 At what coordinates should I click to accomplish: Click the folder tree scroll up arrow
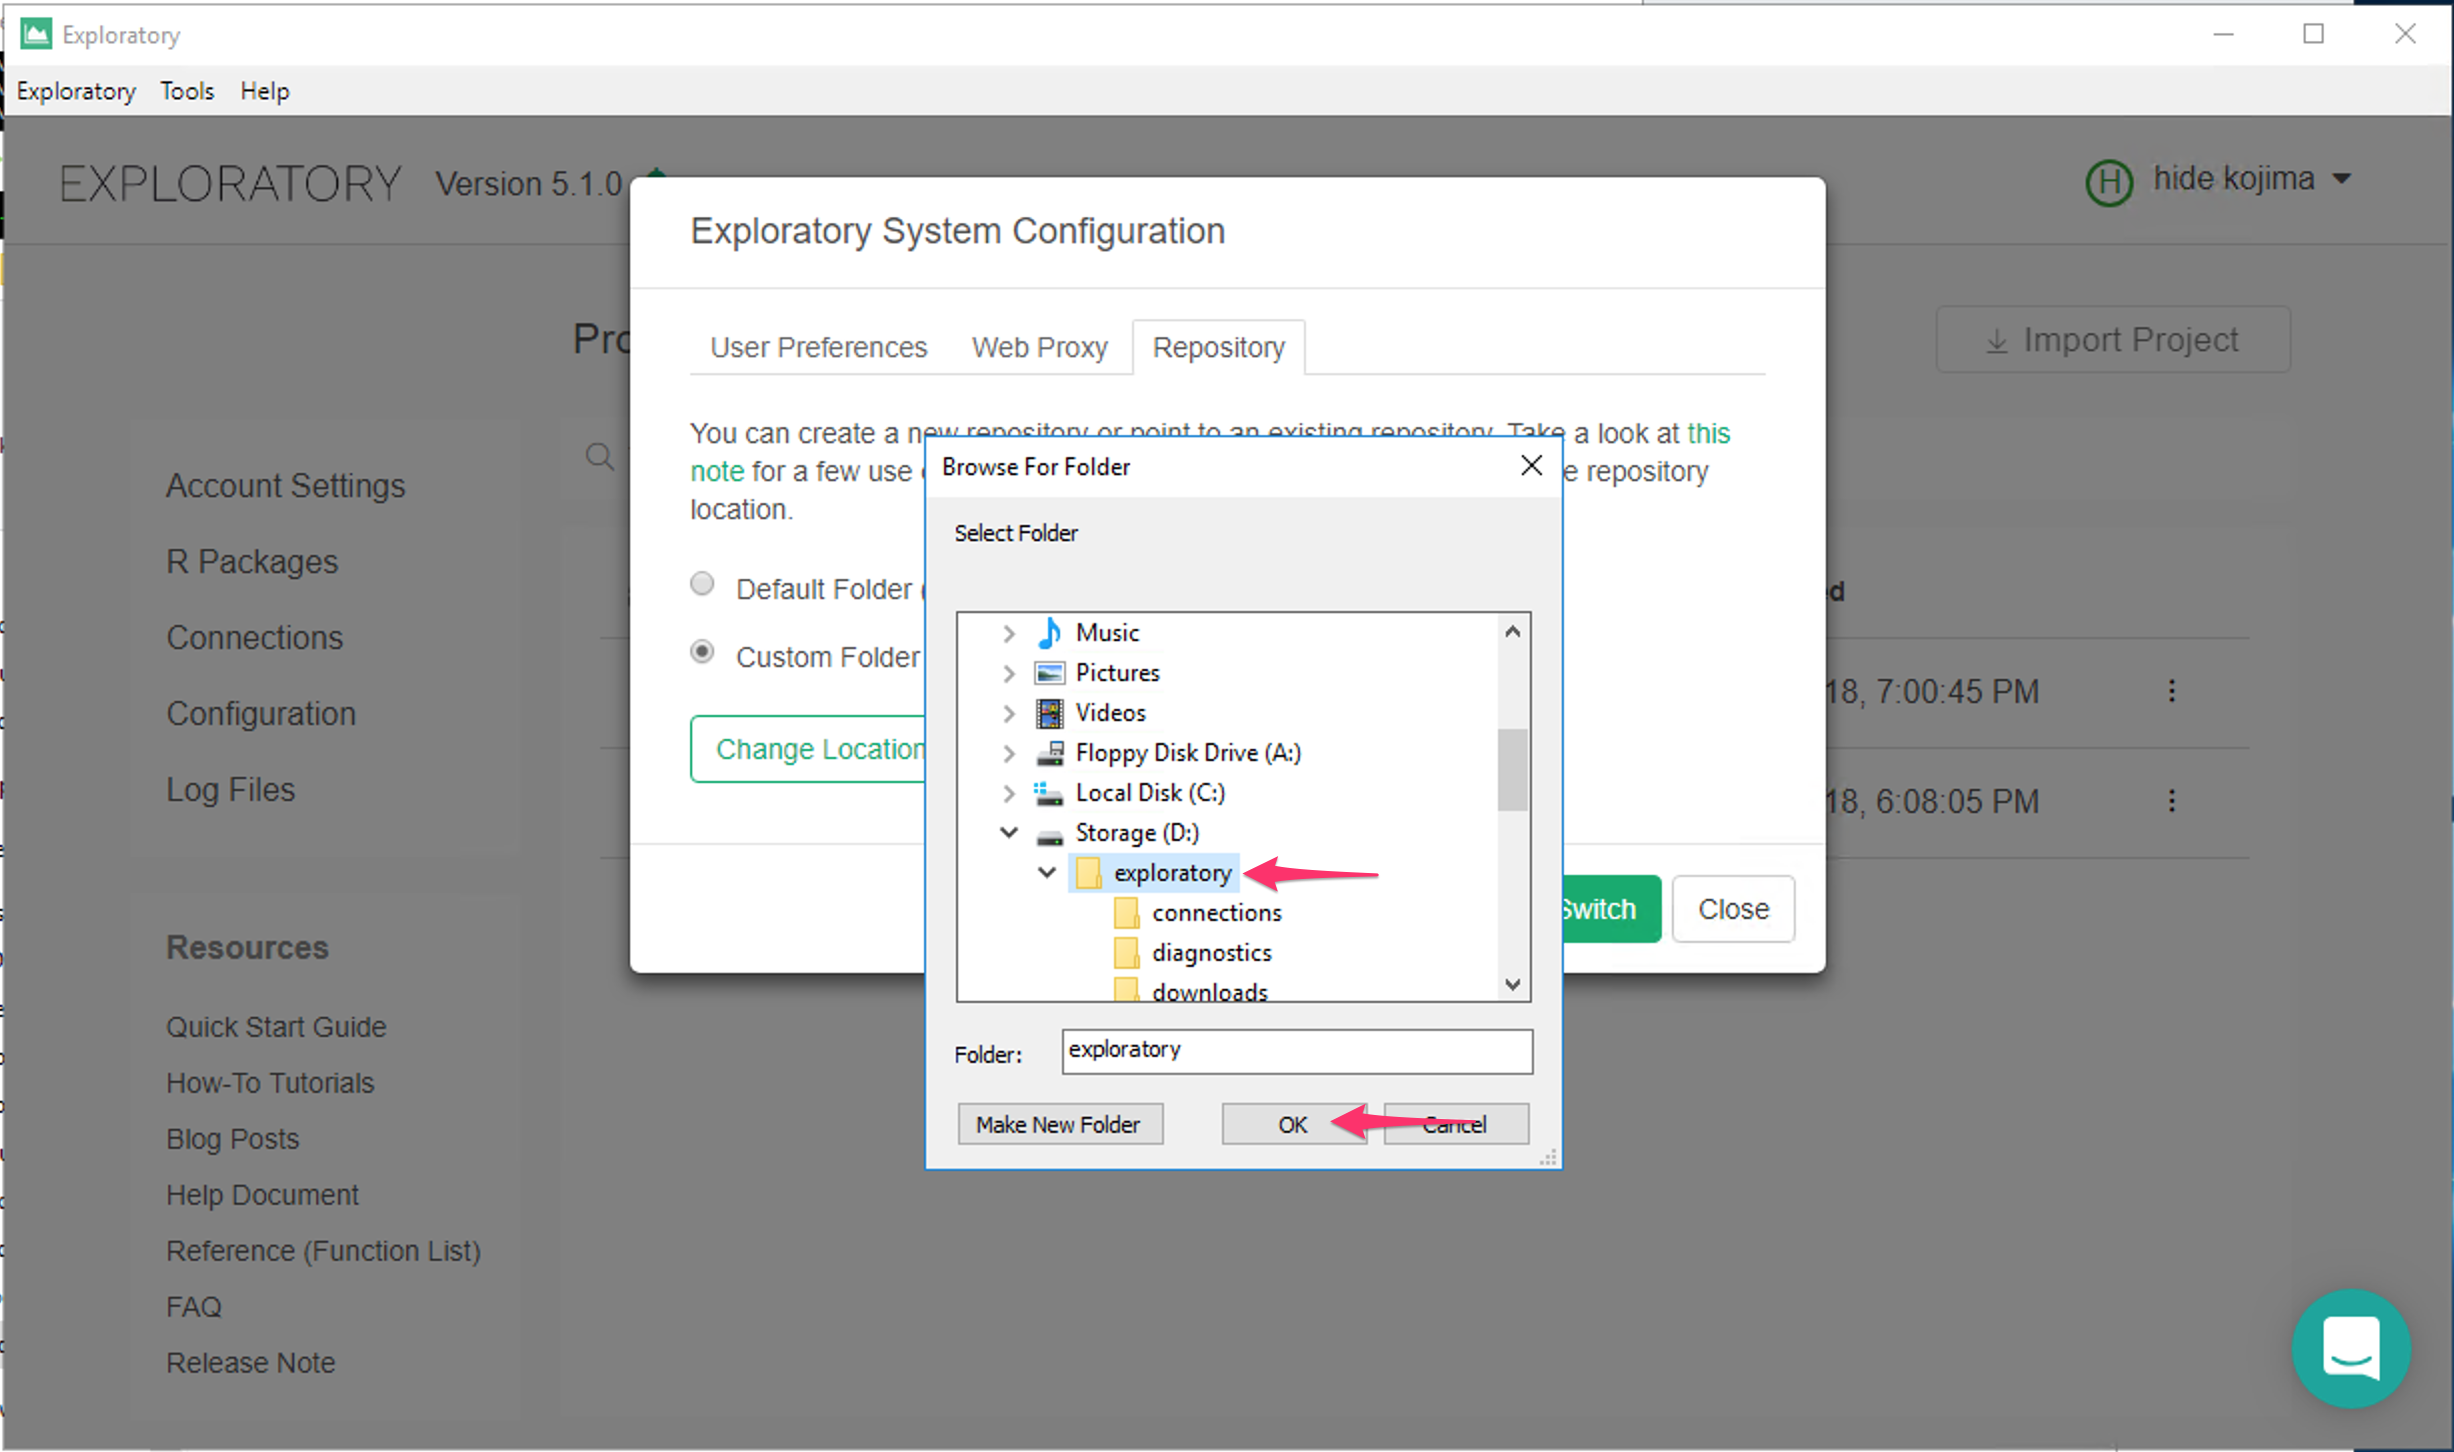(x=1512, y=631)
